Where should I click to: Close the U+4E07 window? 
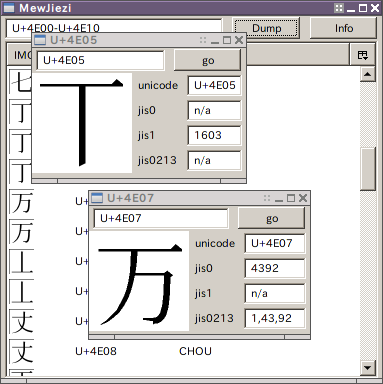tap(303, 198)
